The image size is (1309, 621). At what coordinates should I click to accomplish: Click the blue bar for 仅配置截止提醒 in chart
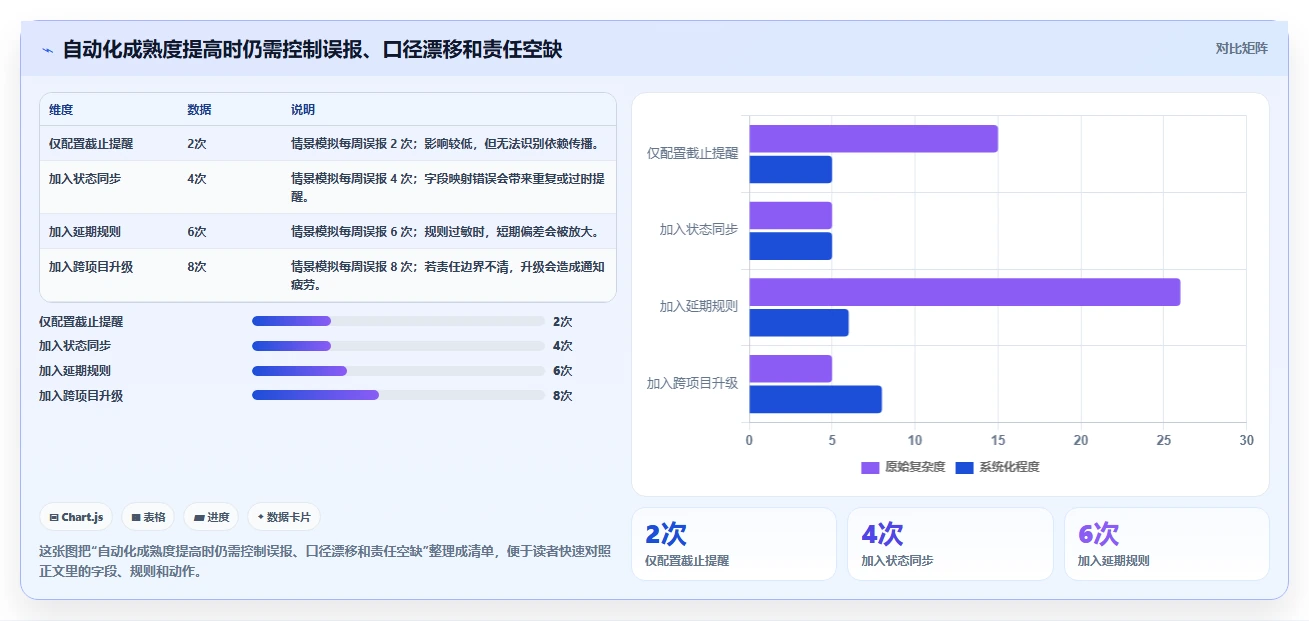tap(790, 170)
